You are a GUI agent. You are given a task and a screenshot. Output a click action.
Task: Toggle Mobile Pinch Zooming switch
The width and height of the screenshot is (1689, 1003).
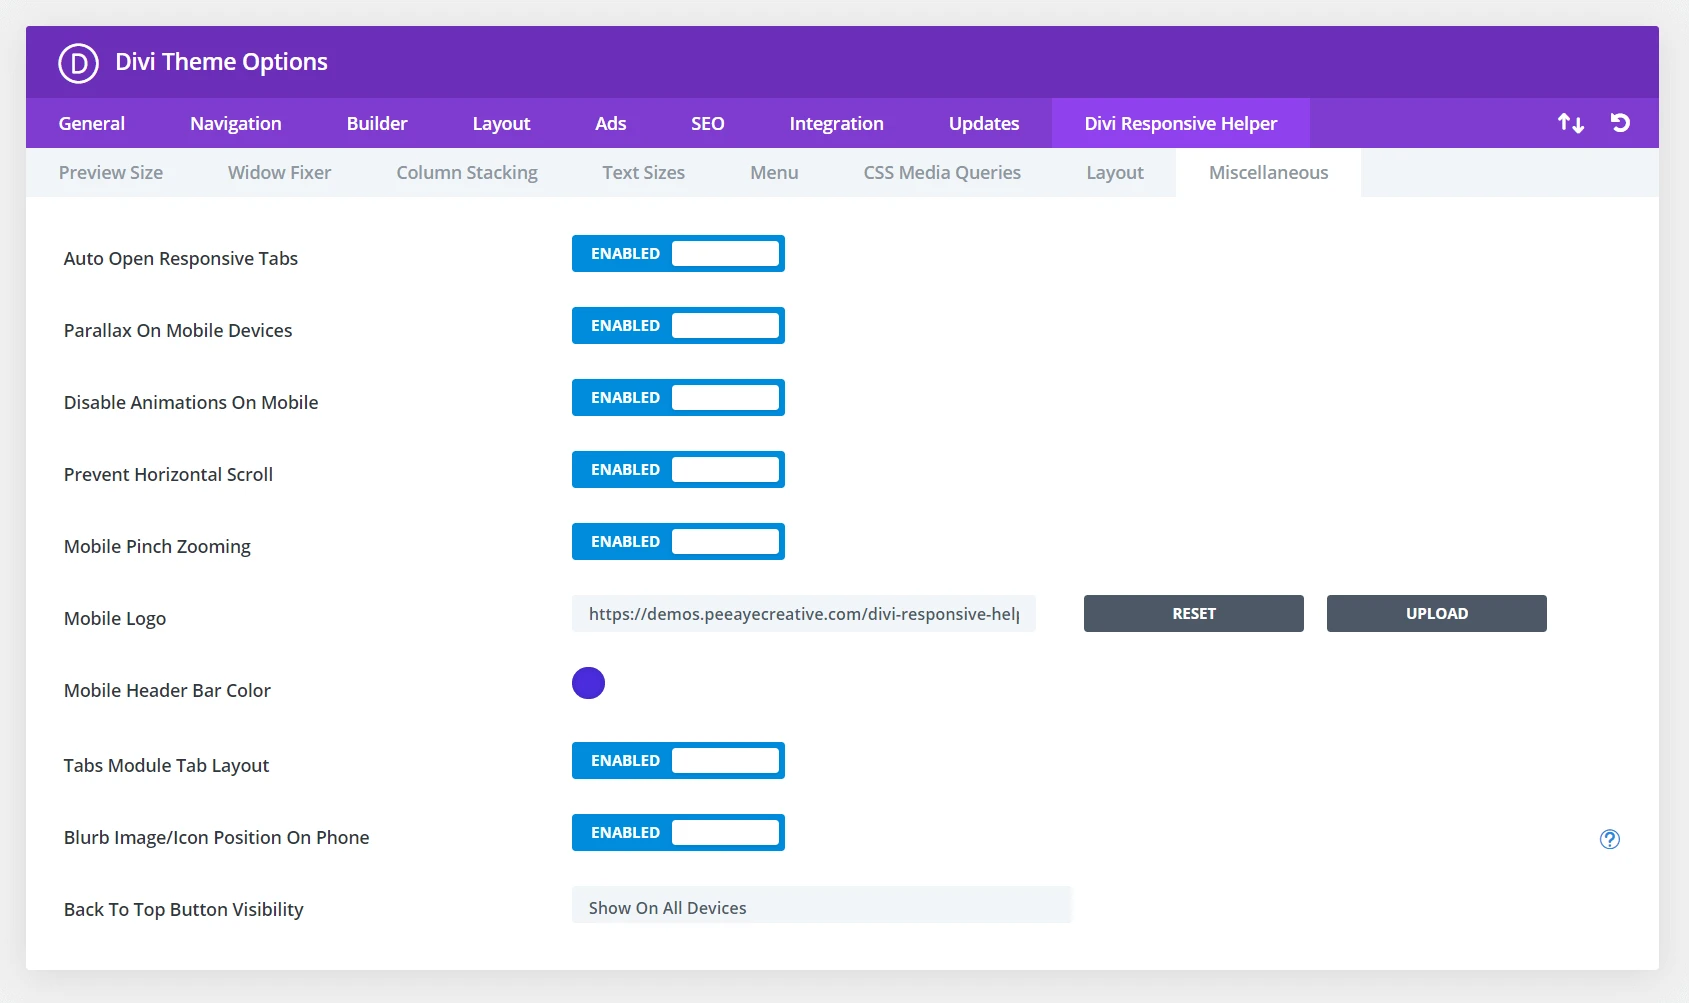(x=678, y=542)
